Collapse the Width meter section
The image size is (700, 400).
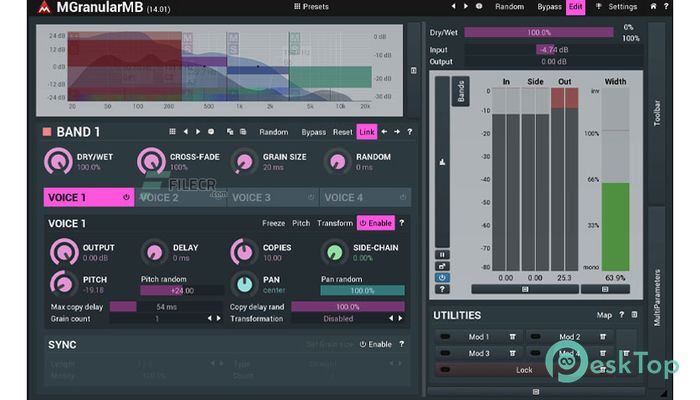605,289
